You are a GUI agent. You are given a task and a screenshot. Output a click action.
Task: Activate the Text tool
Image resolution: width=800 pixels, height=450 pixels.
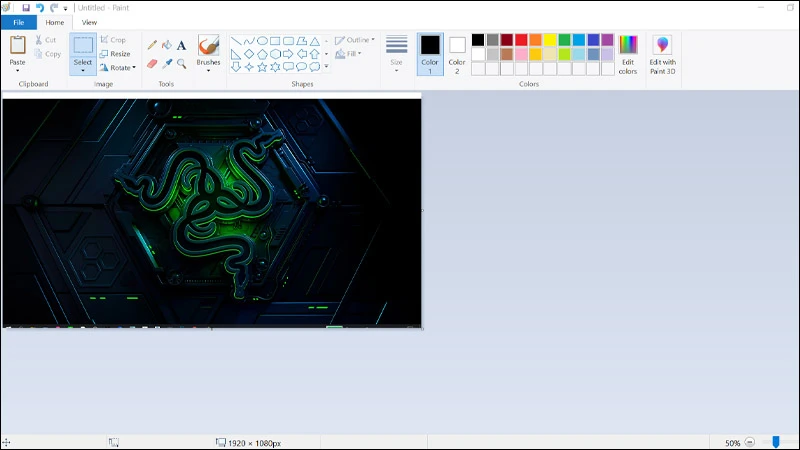(x=181, y=45)
